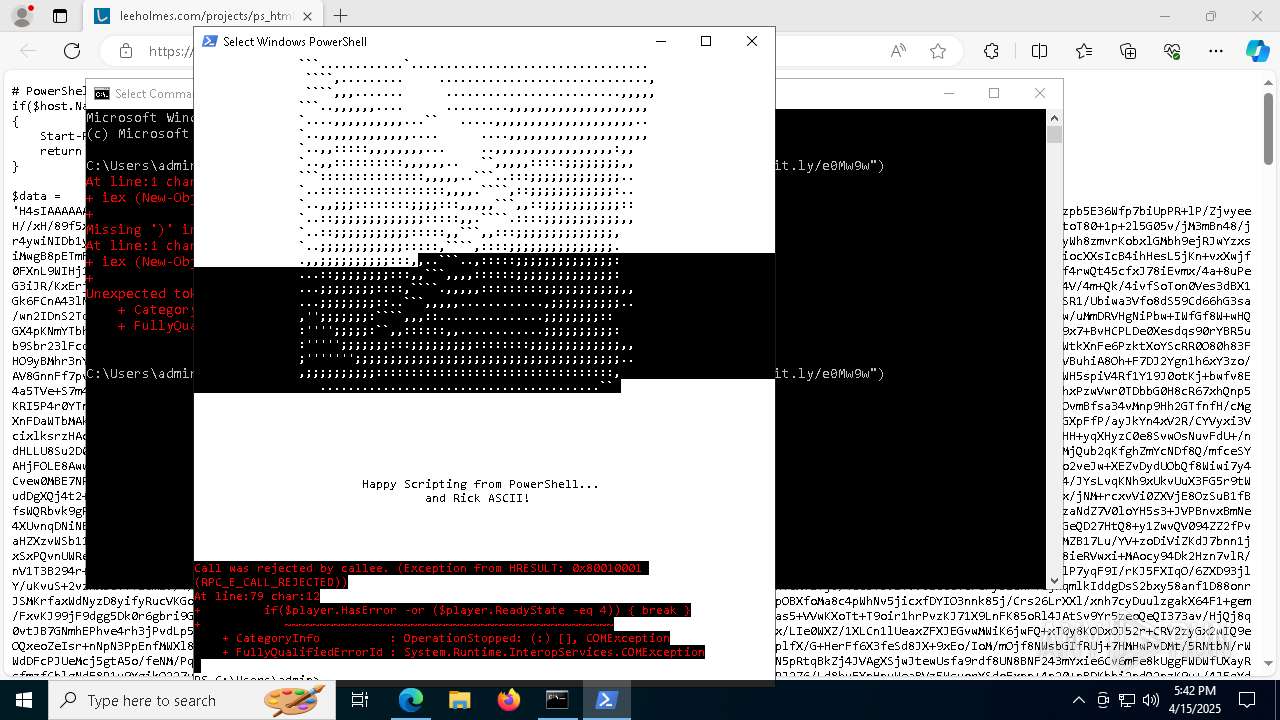Click taskbar 'Type here to search' box

(x=192, y=700)
